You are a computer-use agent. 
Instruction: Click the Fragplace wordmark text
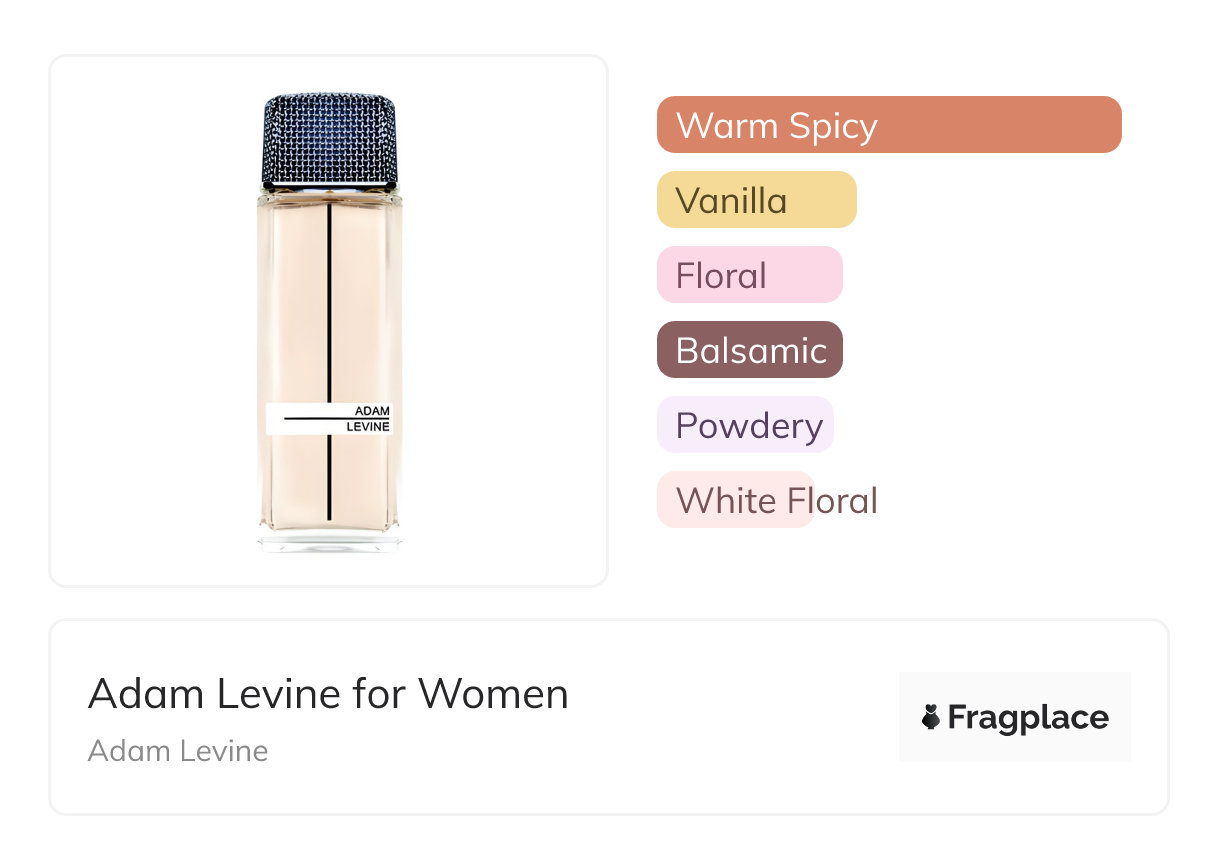(x=1028, y=717)
